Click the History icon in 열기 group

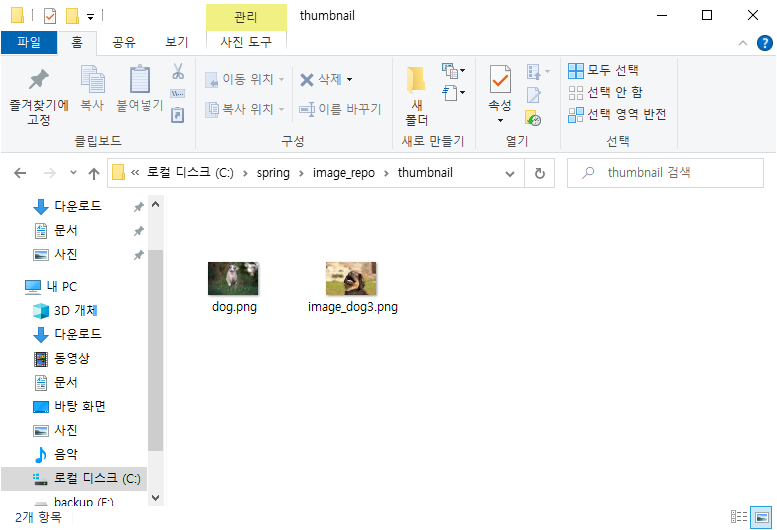533,118
